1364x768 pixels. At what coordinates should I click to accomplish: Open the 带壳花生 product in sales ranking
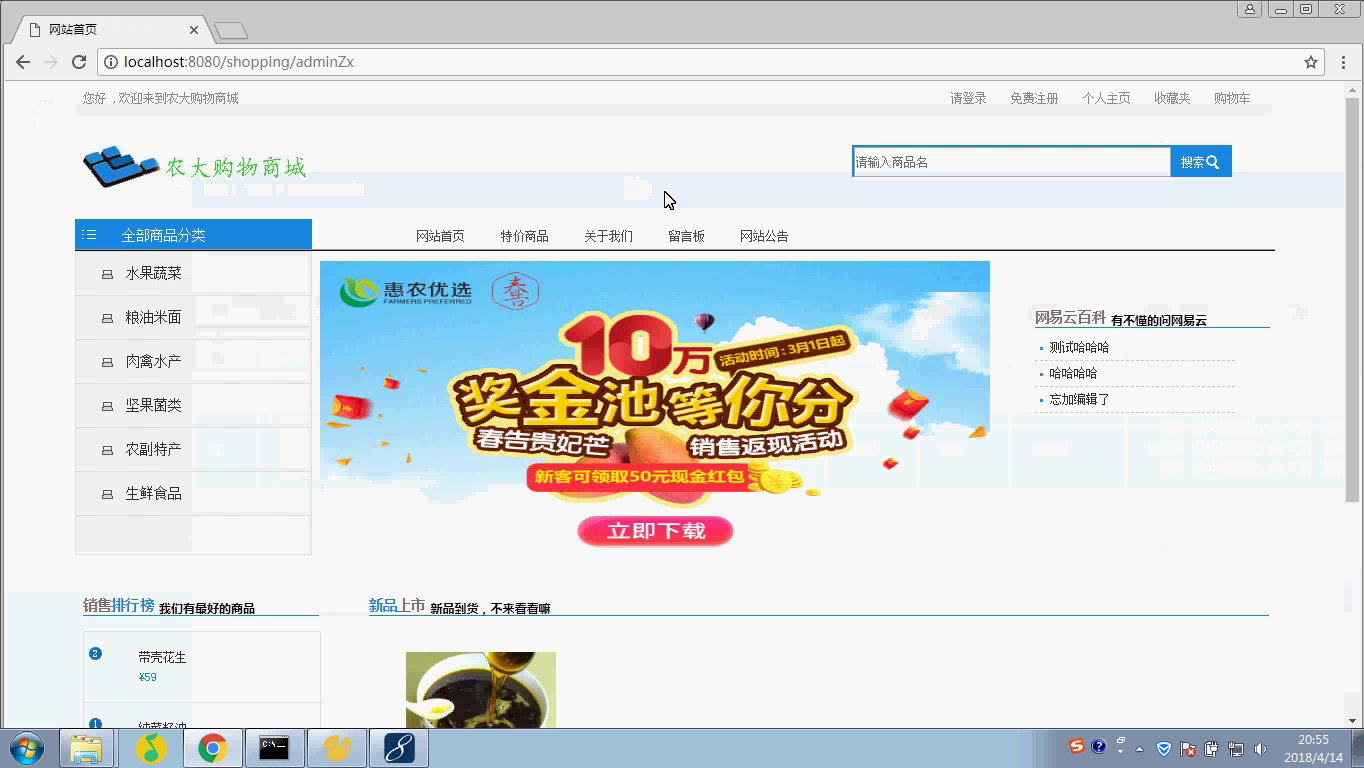[x=162, y=657]
